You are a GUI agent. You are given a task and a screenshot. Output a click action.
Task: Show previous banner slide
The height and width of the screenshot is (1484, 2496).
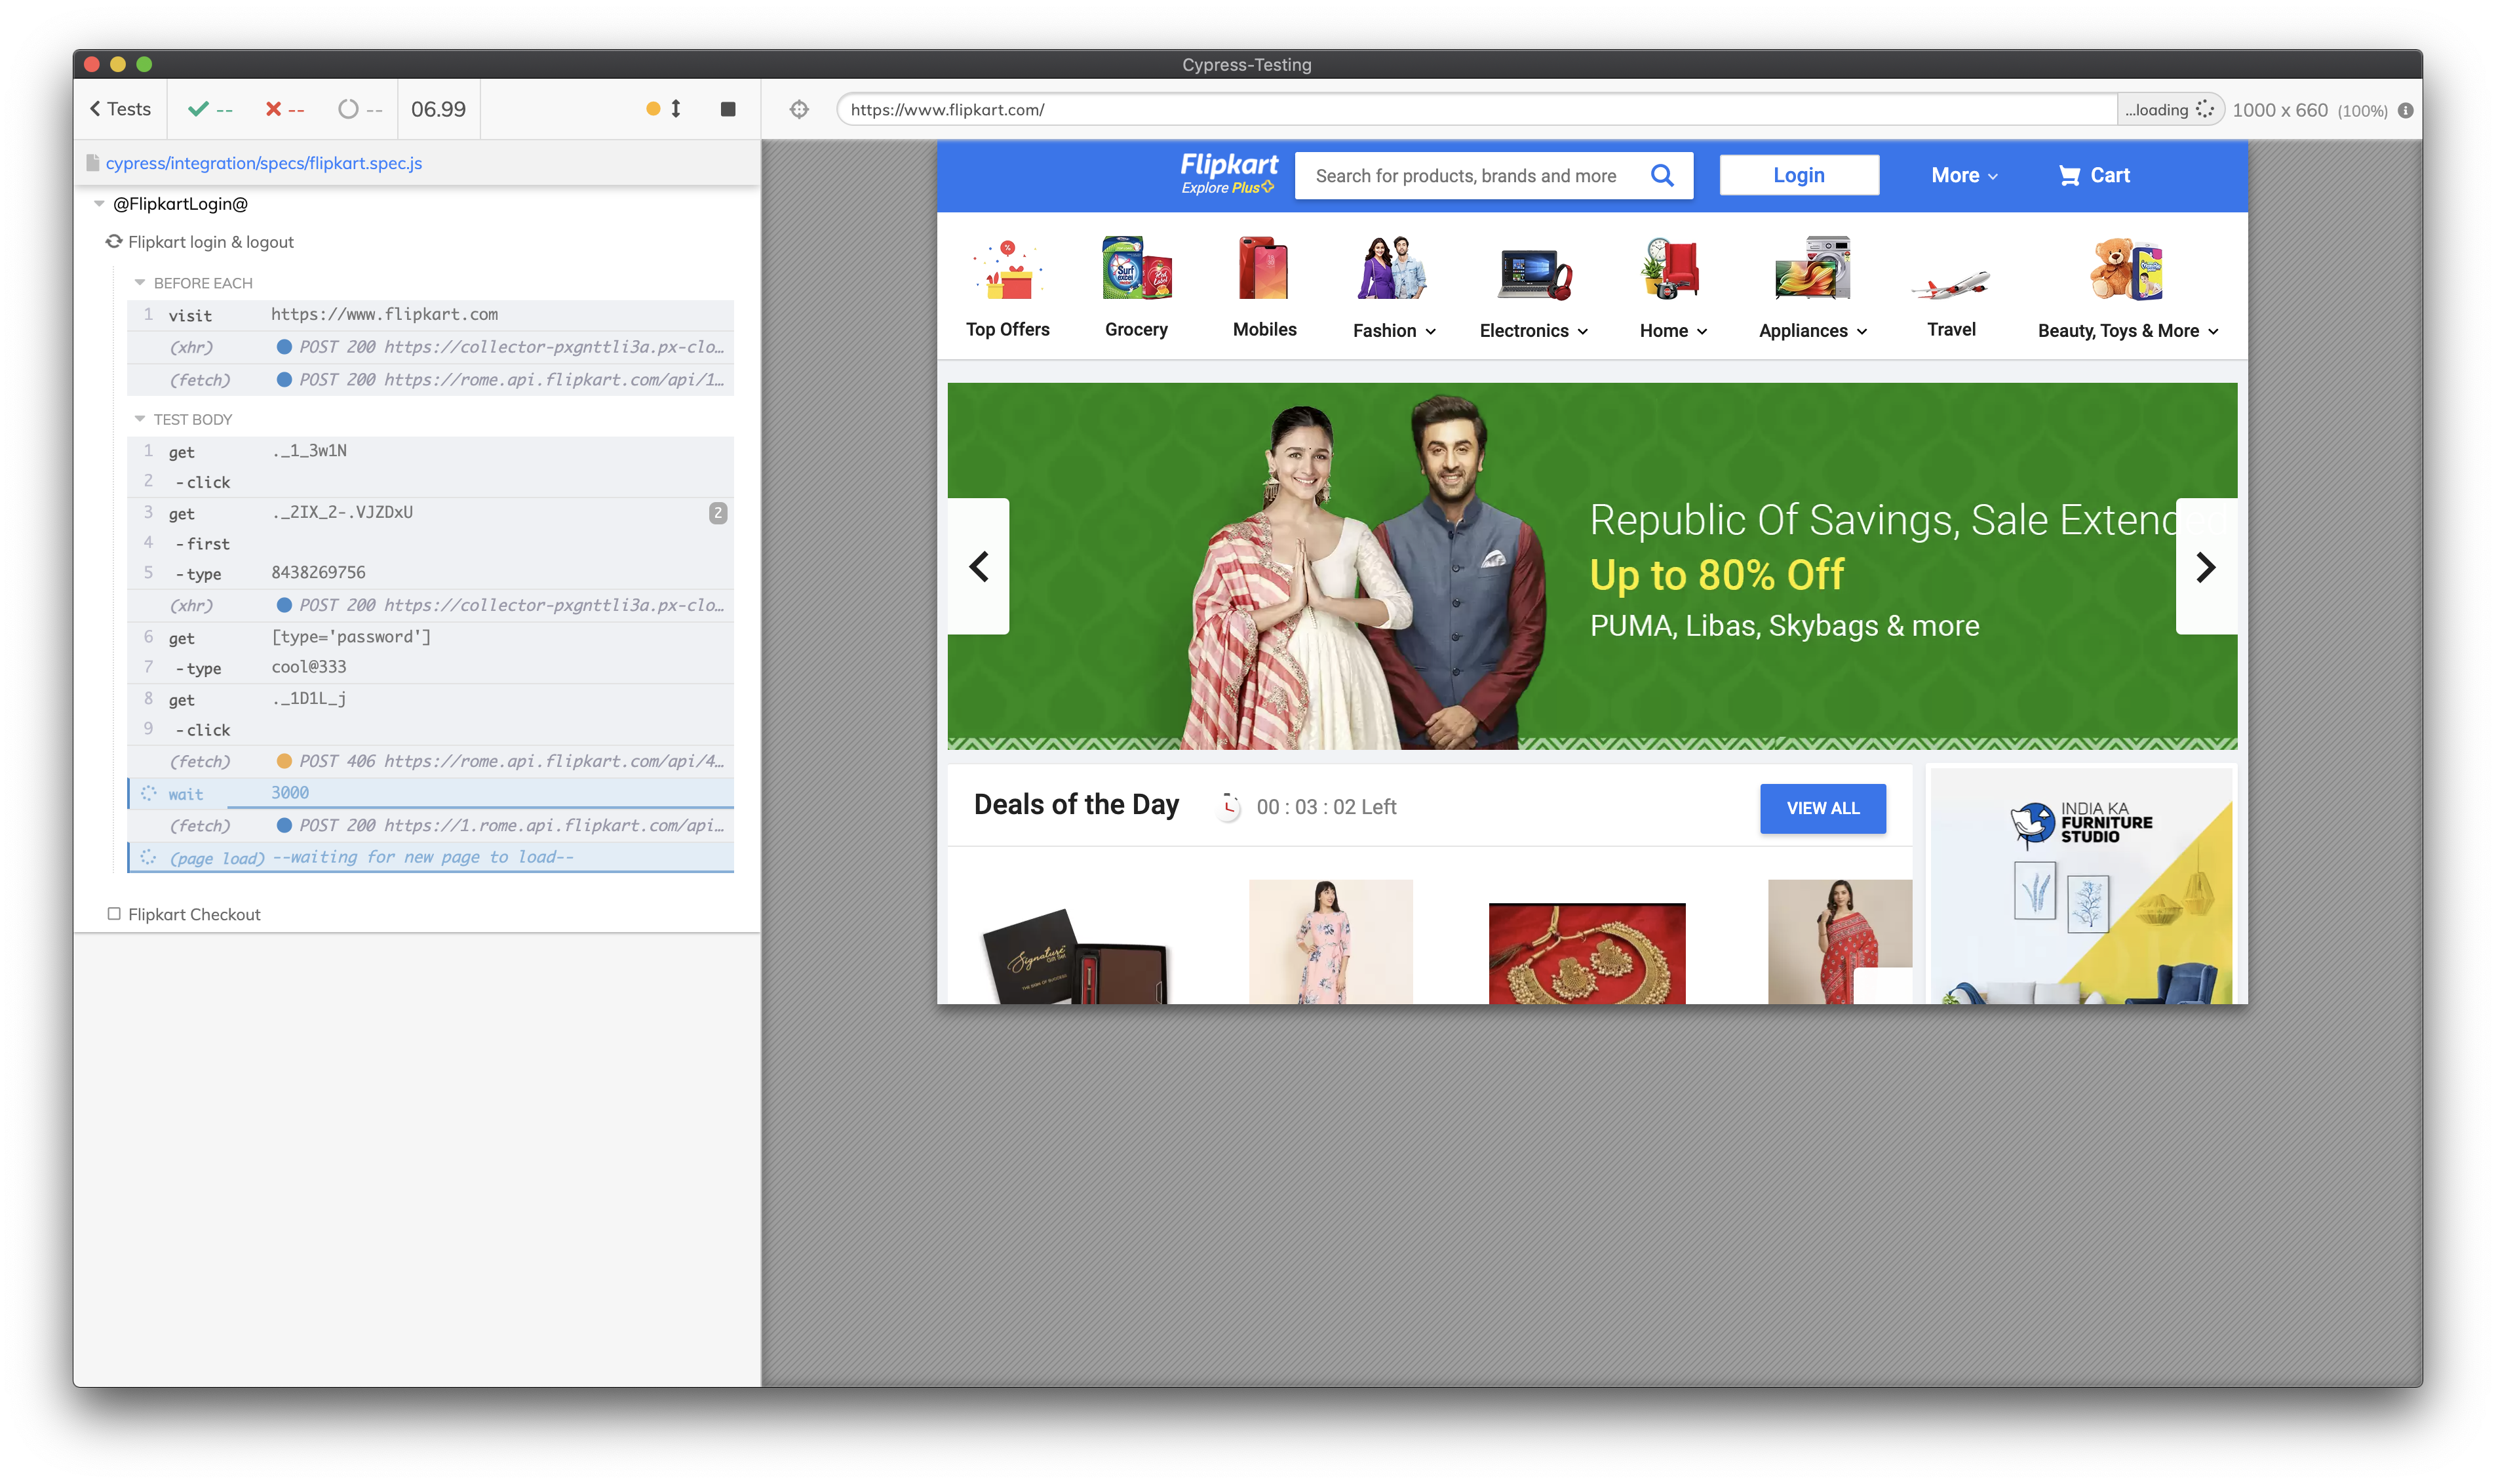(979, 567)
